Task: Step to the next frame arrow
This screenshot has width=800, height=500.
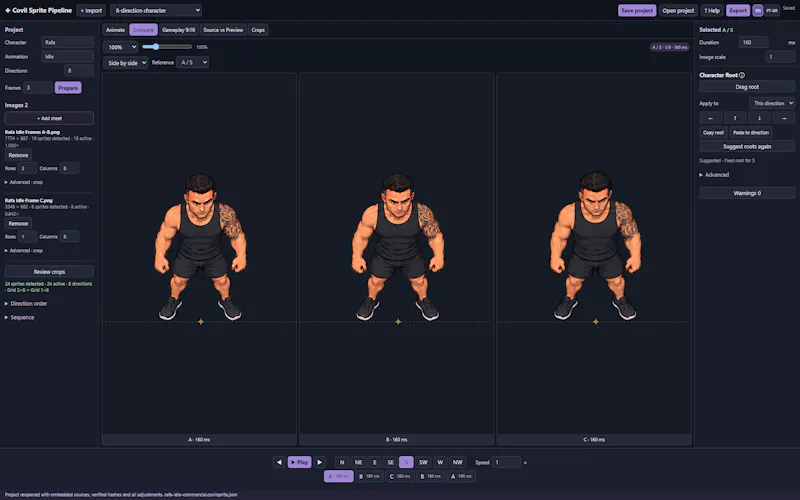Action: pos(319,462)
